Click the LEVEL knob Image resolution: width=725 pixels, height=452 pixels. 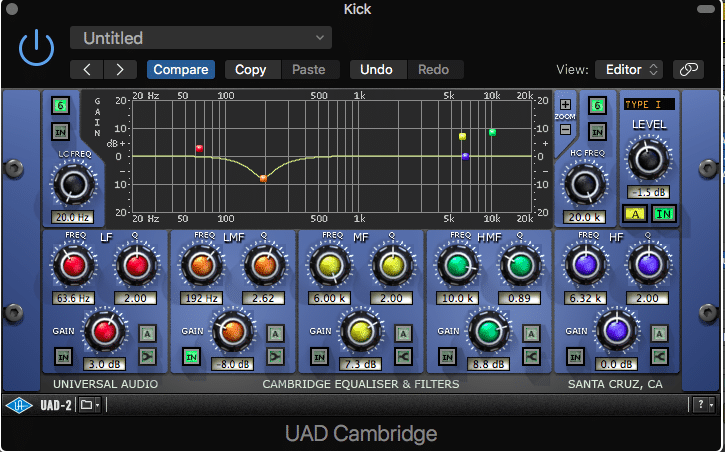pos(648,159)
